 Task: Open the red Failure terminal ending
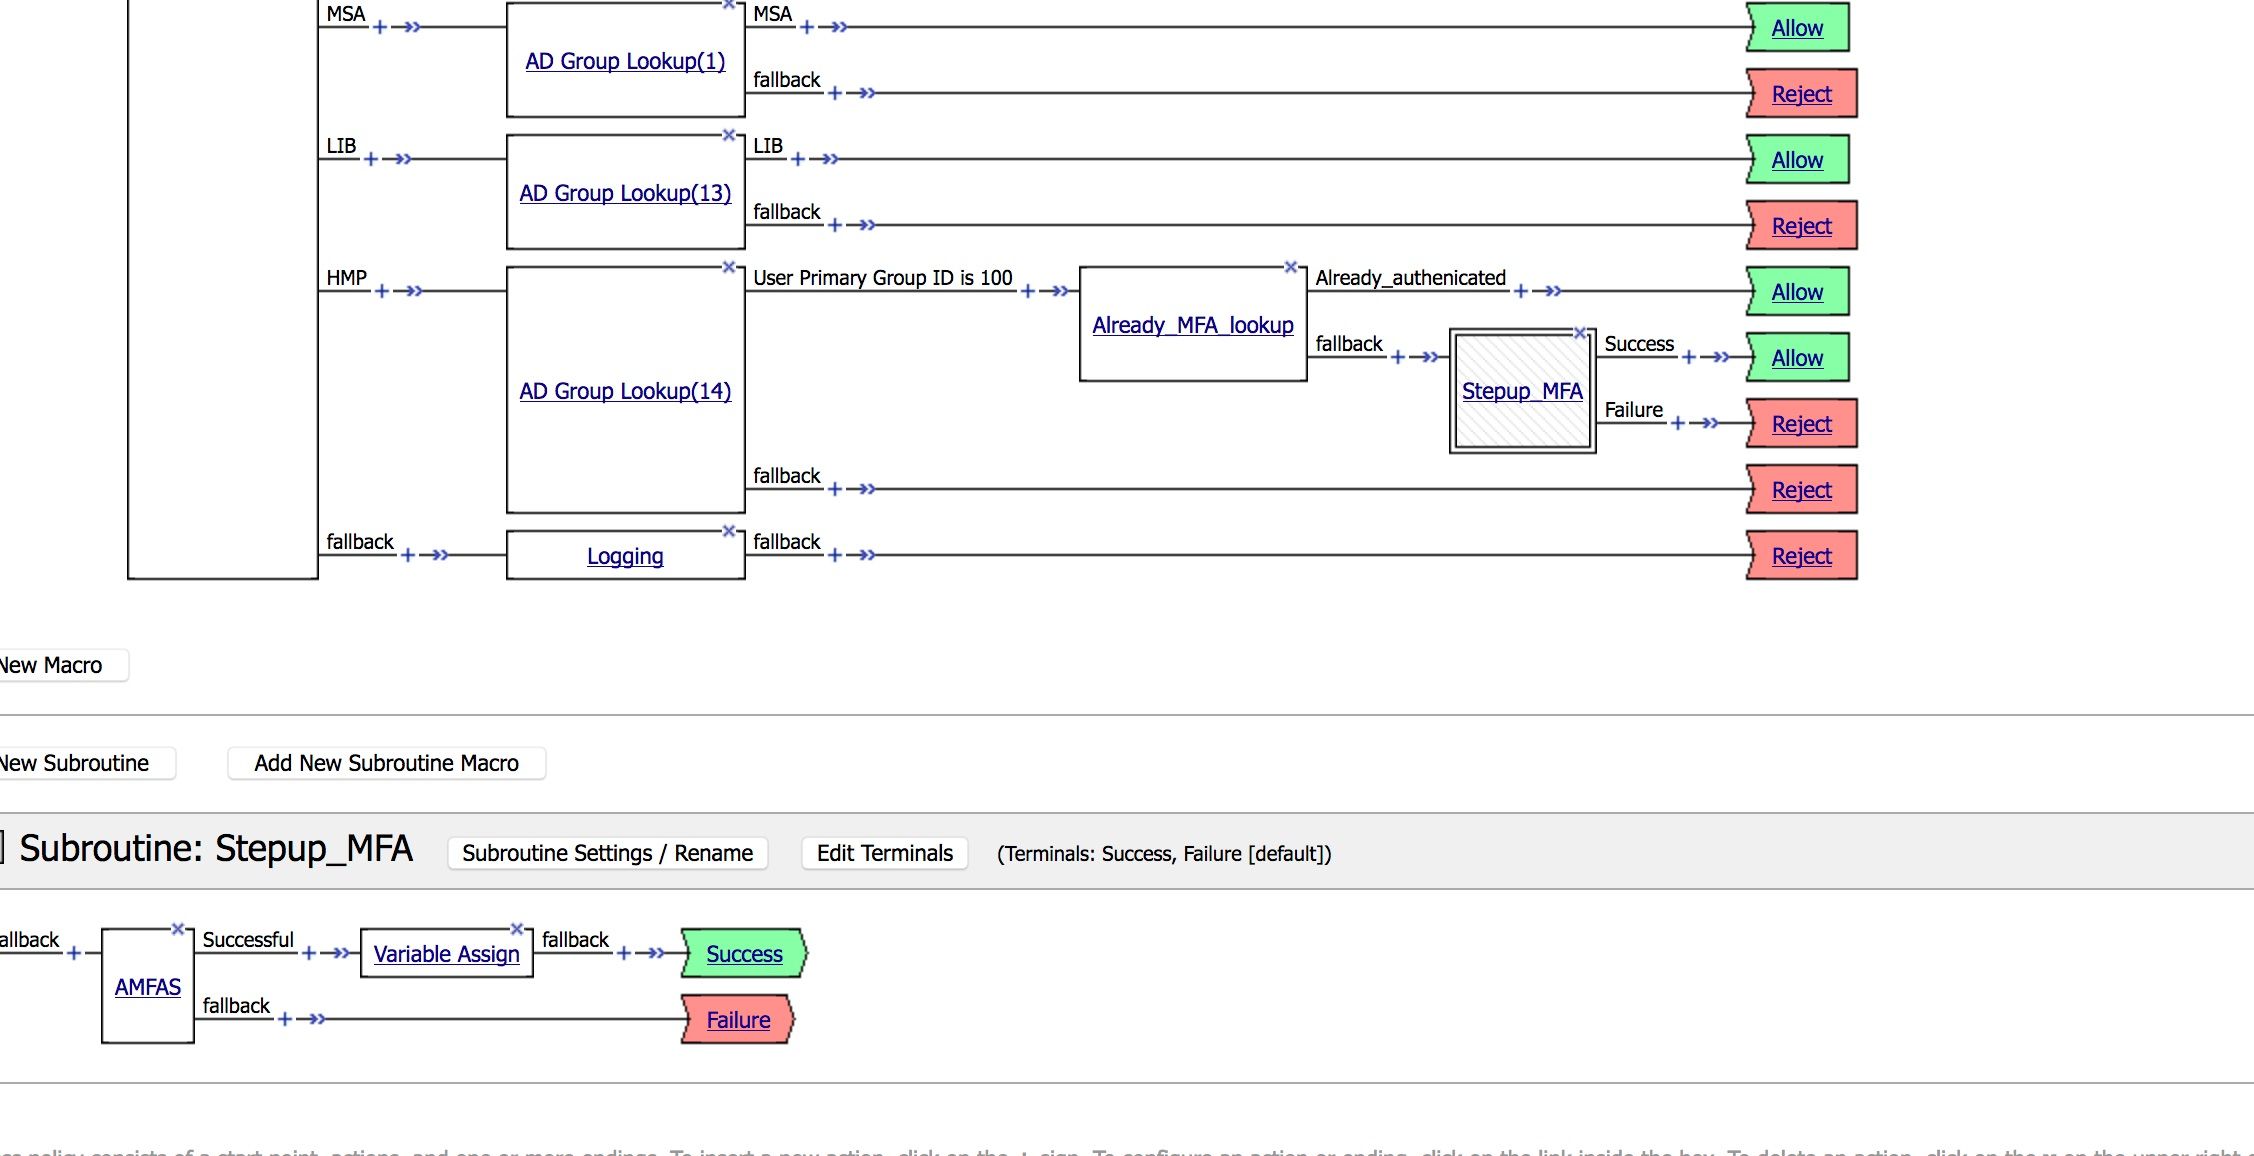coord(738,1020)
